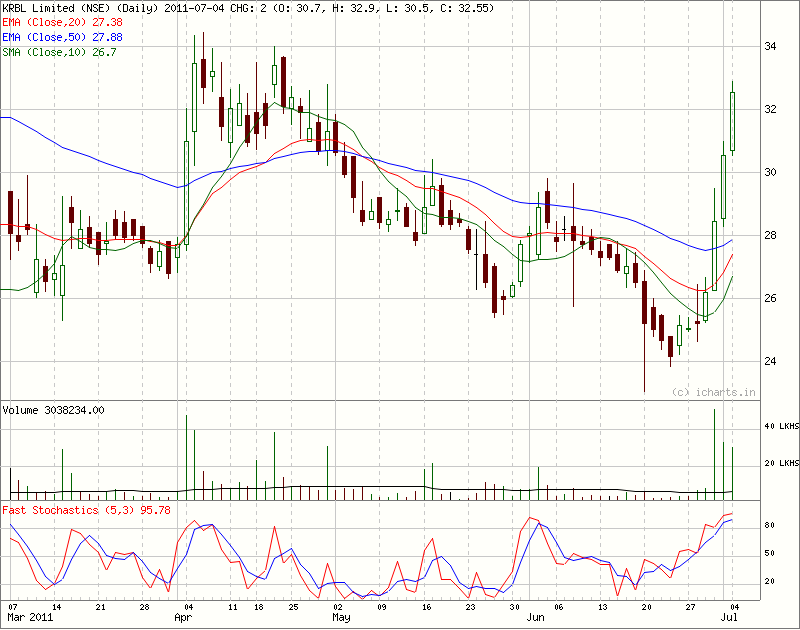Click the date tick '06' in June

click(x=559, y=607)
